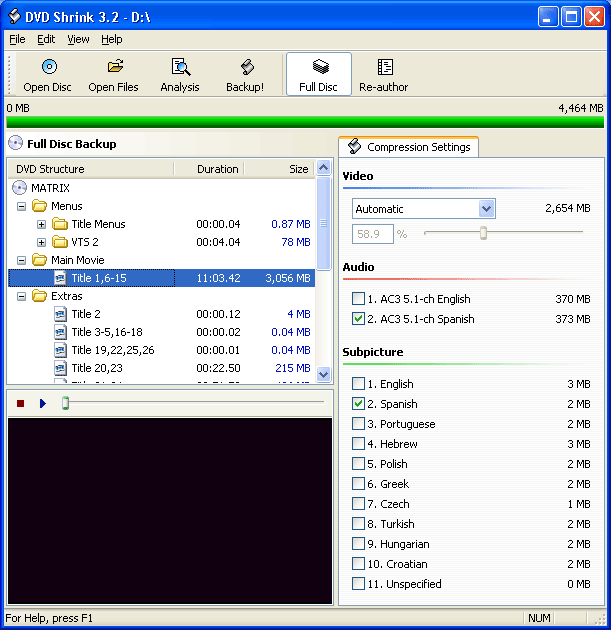Viewport: 611px width, 630px height.
Task: Play the preview with blue triangle
Action: (x=43, y=403)
